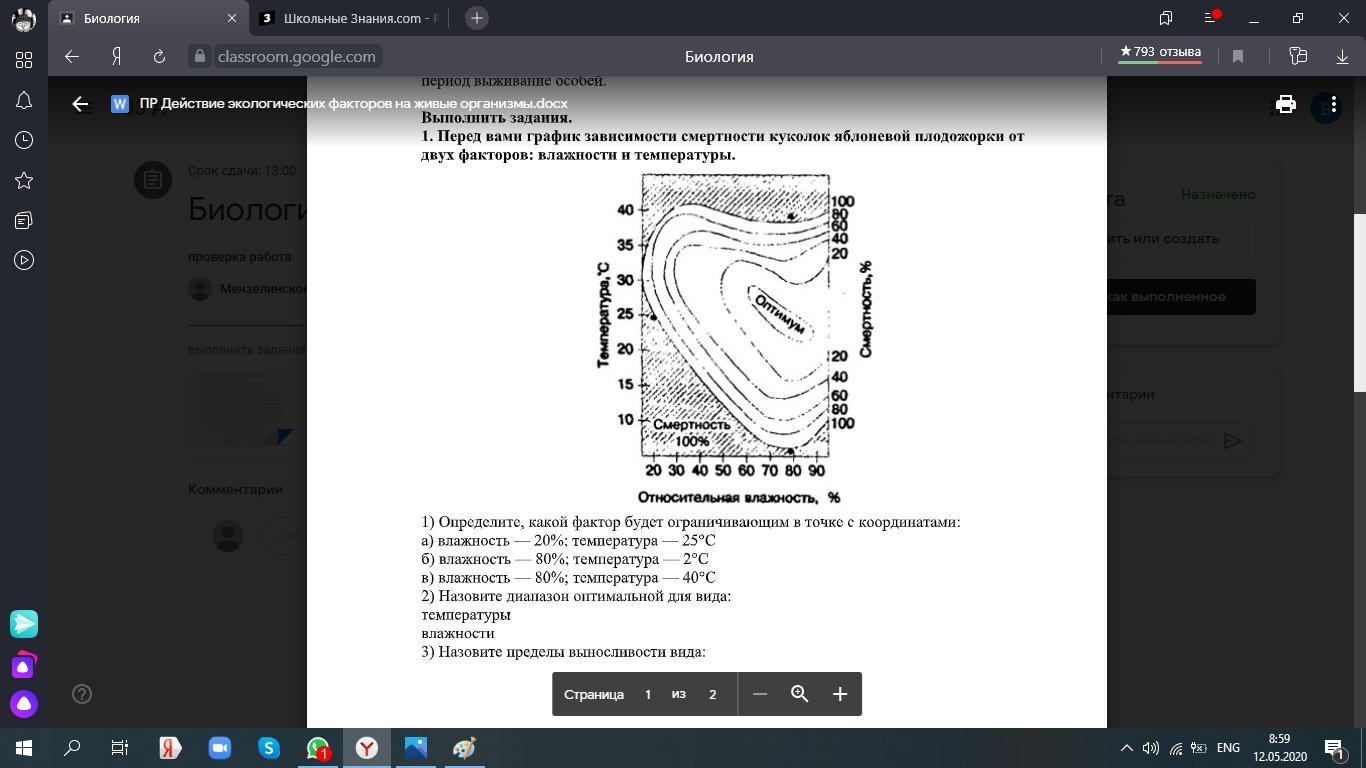Image resolution: width=1366 pixels, height=768 pixels.
Task: Open the Windows action center notifications
Action: [1334, 748]
